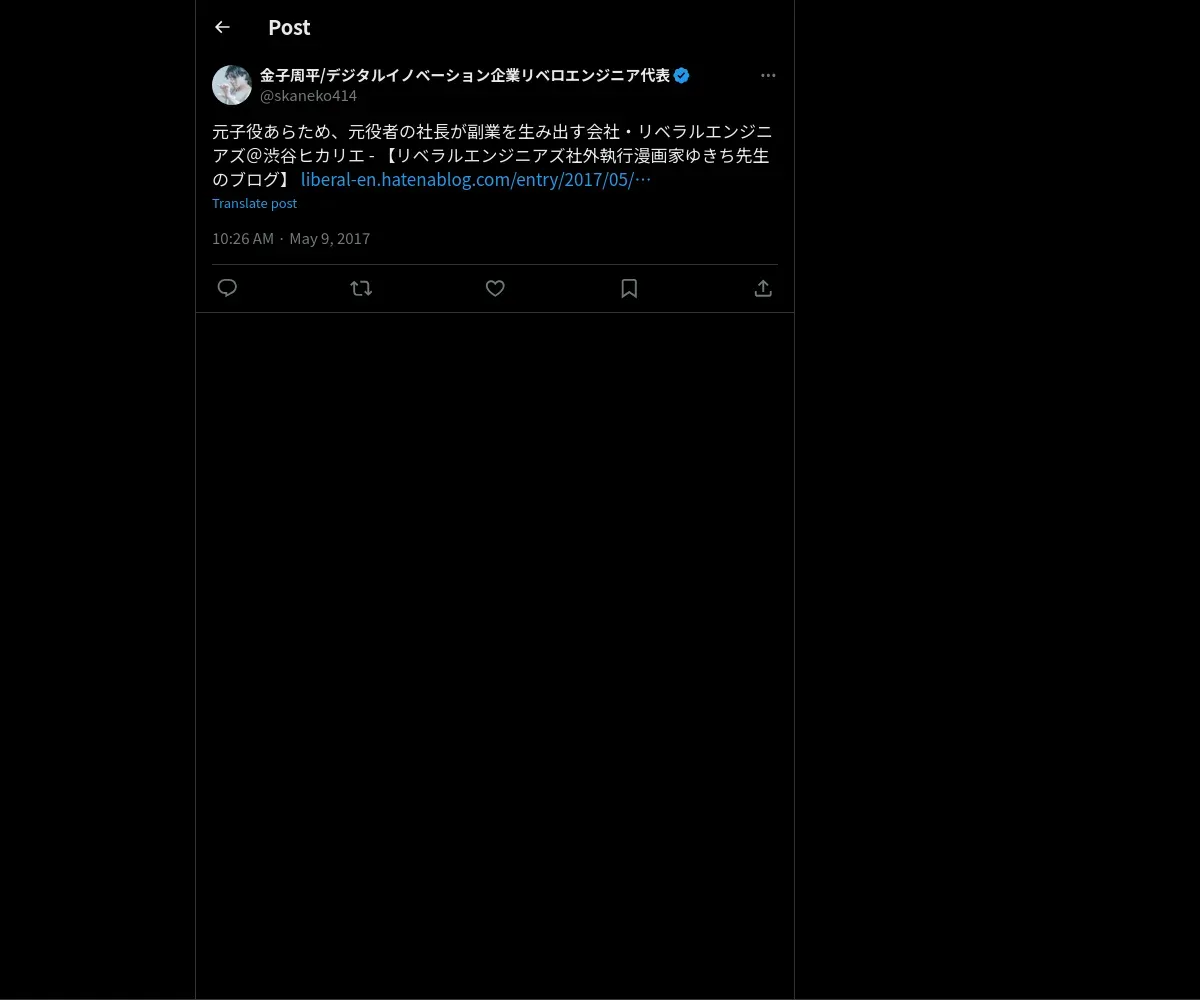
Task: Click the Post header title
Action: point(289,27)
